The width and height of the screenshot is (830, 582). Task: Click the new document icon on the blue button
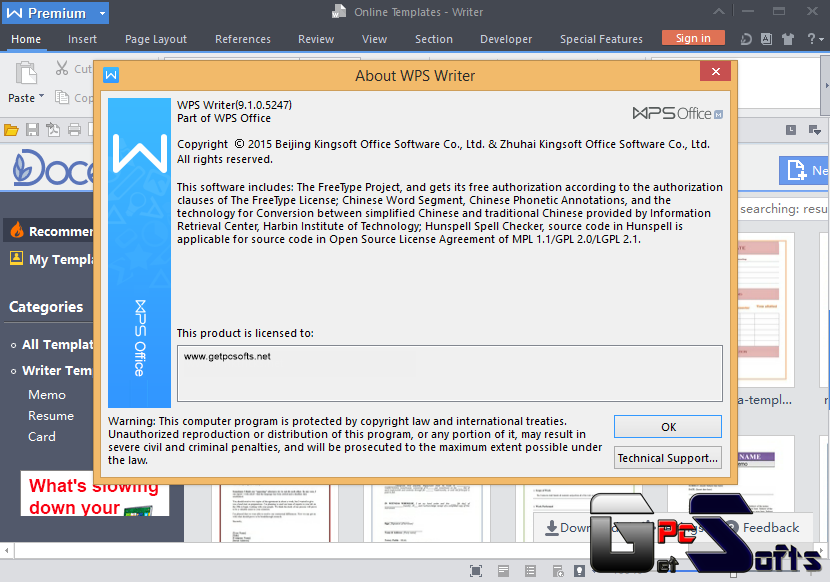pos(797,170)
